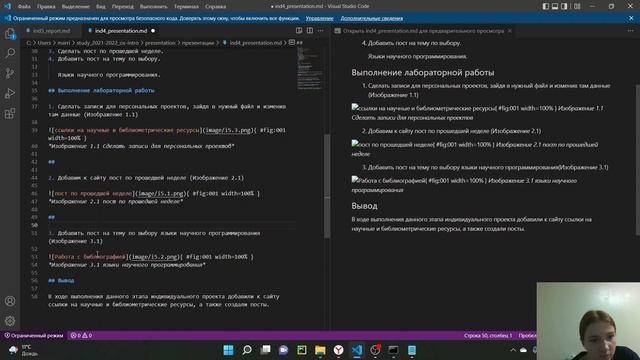
Task: Open File Explorer taskbar icon
Action: [x=320, y=350]
